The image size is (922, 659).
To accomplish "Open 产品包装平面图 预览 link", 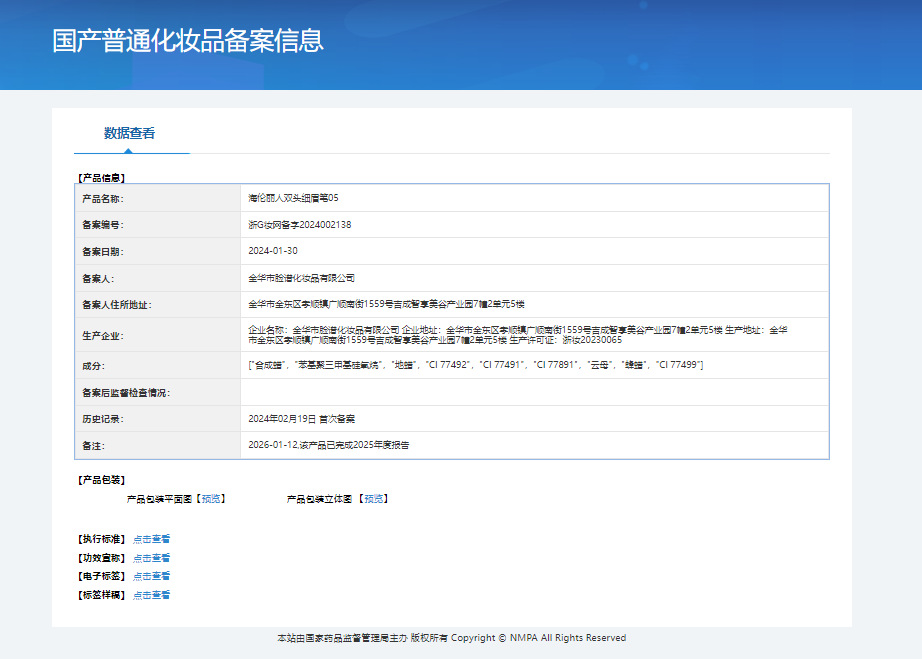I will tap(211, 499).
